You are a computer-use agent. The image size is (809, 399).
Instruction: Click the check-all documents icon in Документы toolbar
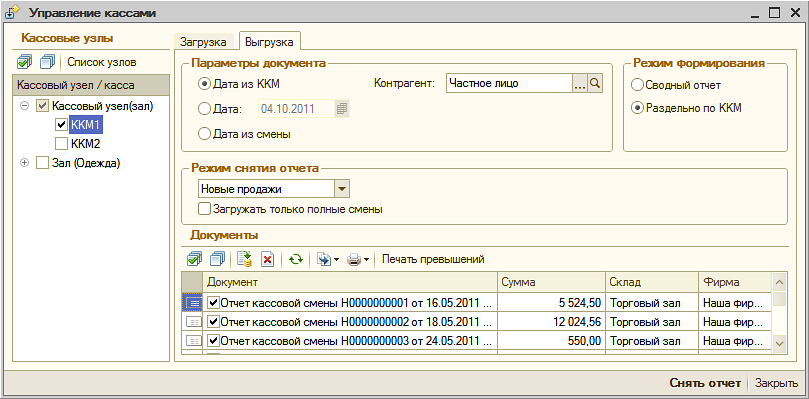[195, 259]
